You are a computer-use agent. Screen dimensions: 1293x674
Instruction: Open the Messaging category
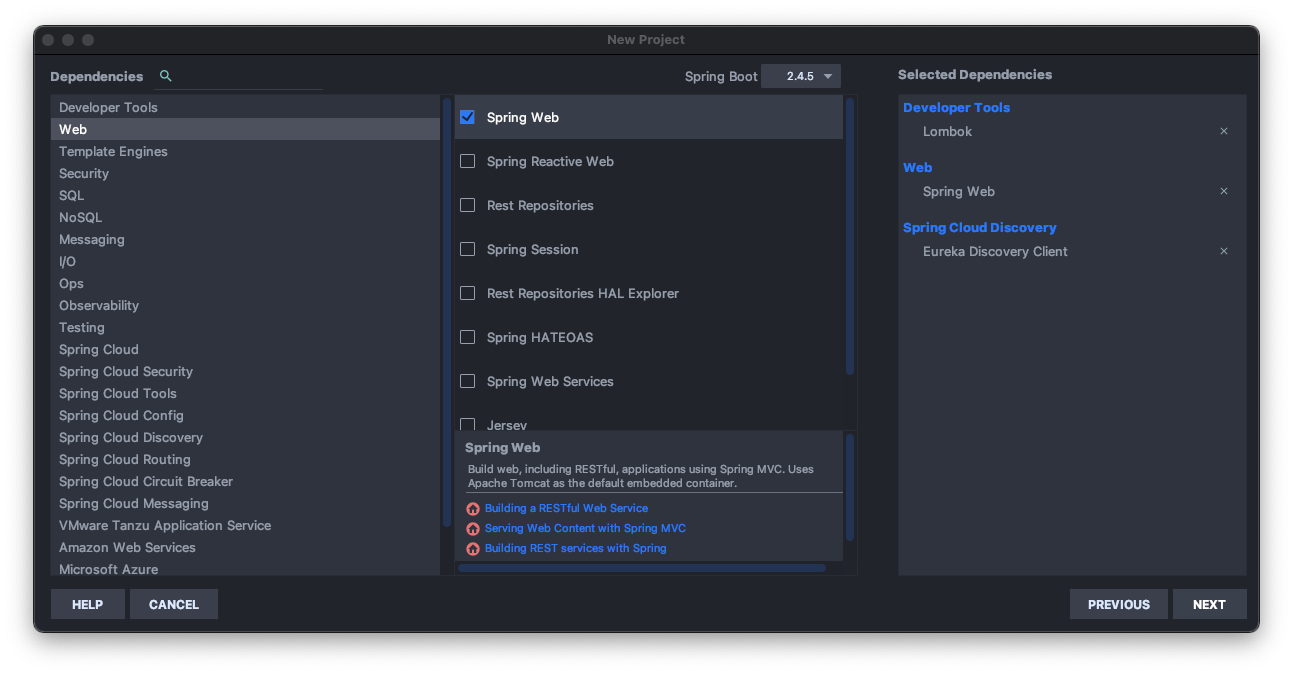[245, 239]
